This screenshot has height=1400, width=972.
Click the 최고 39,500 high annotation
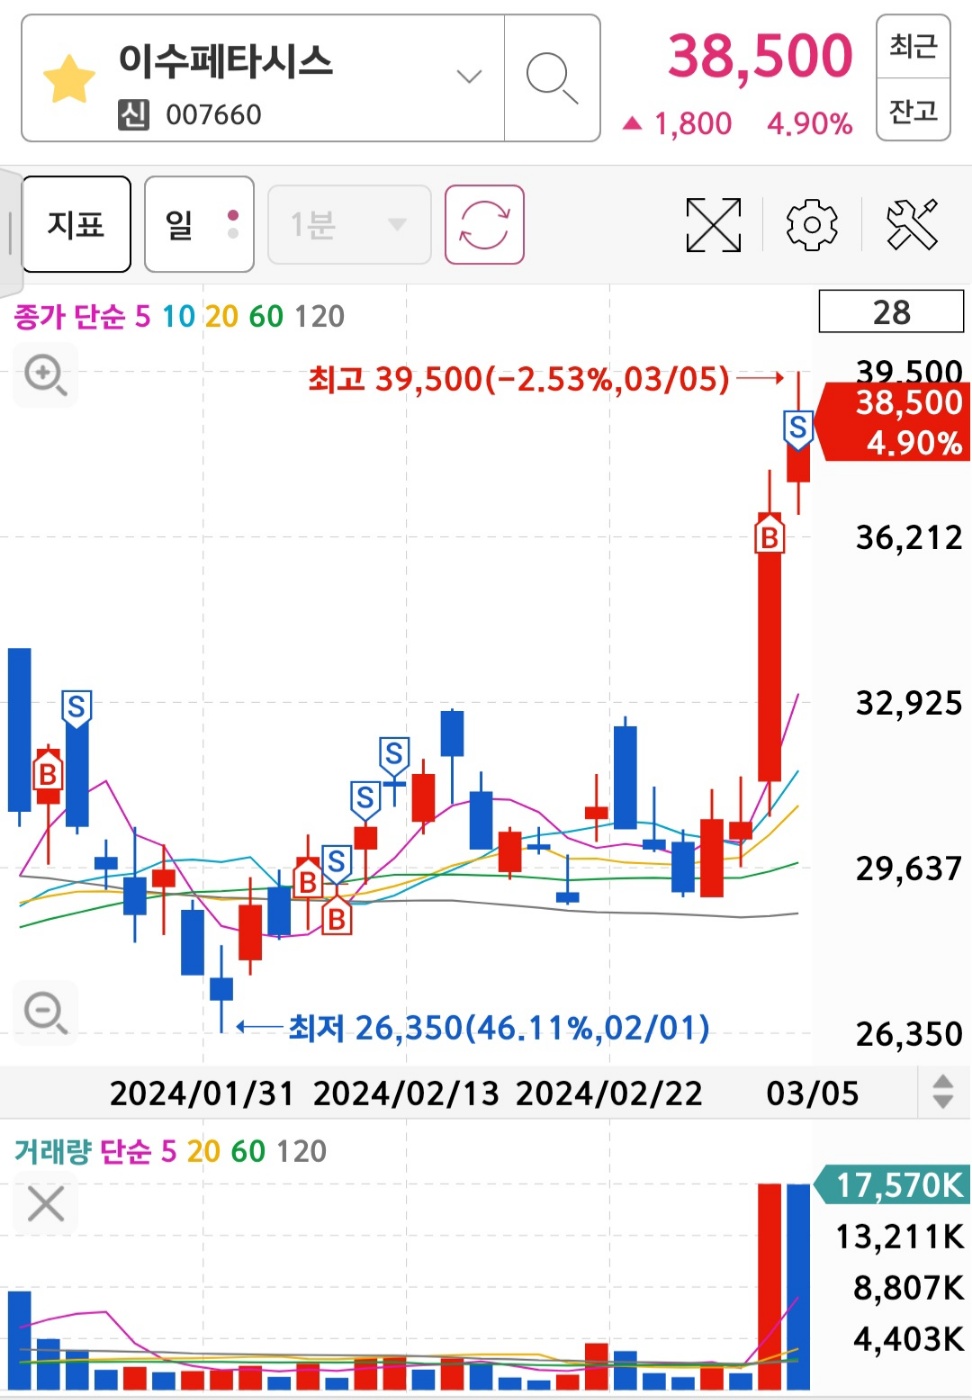519,379
